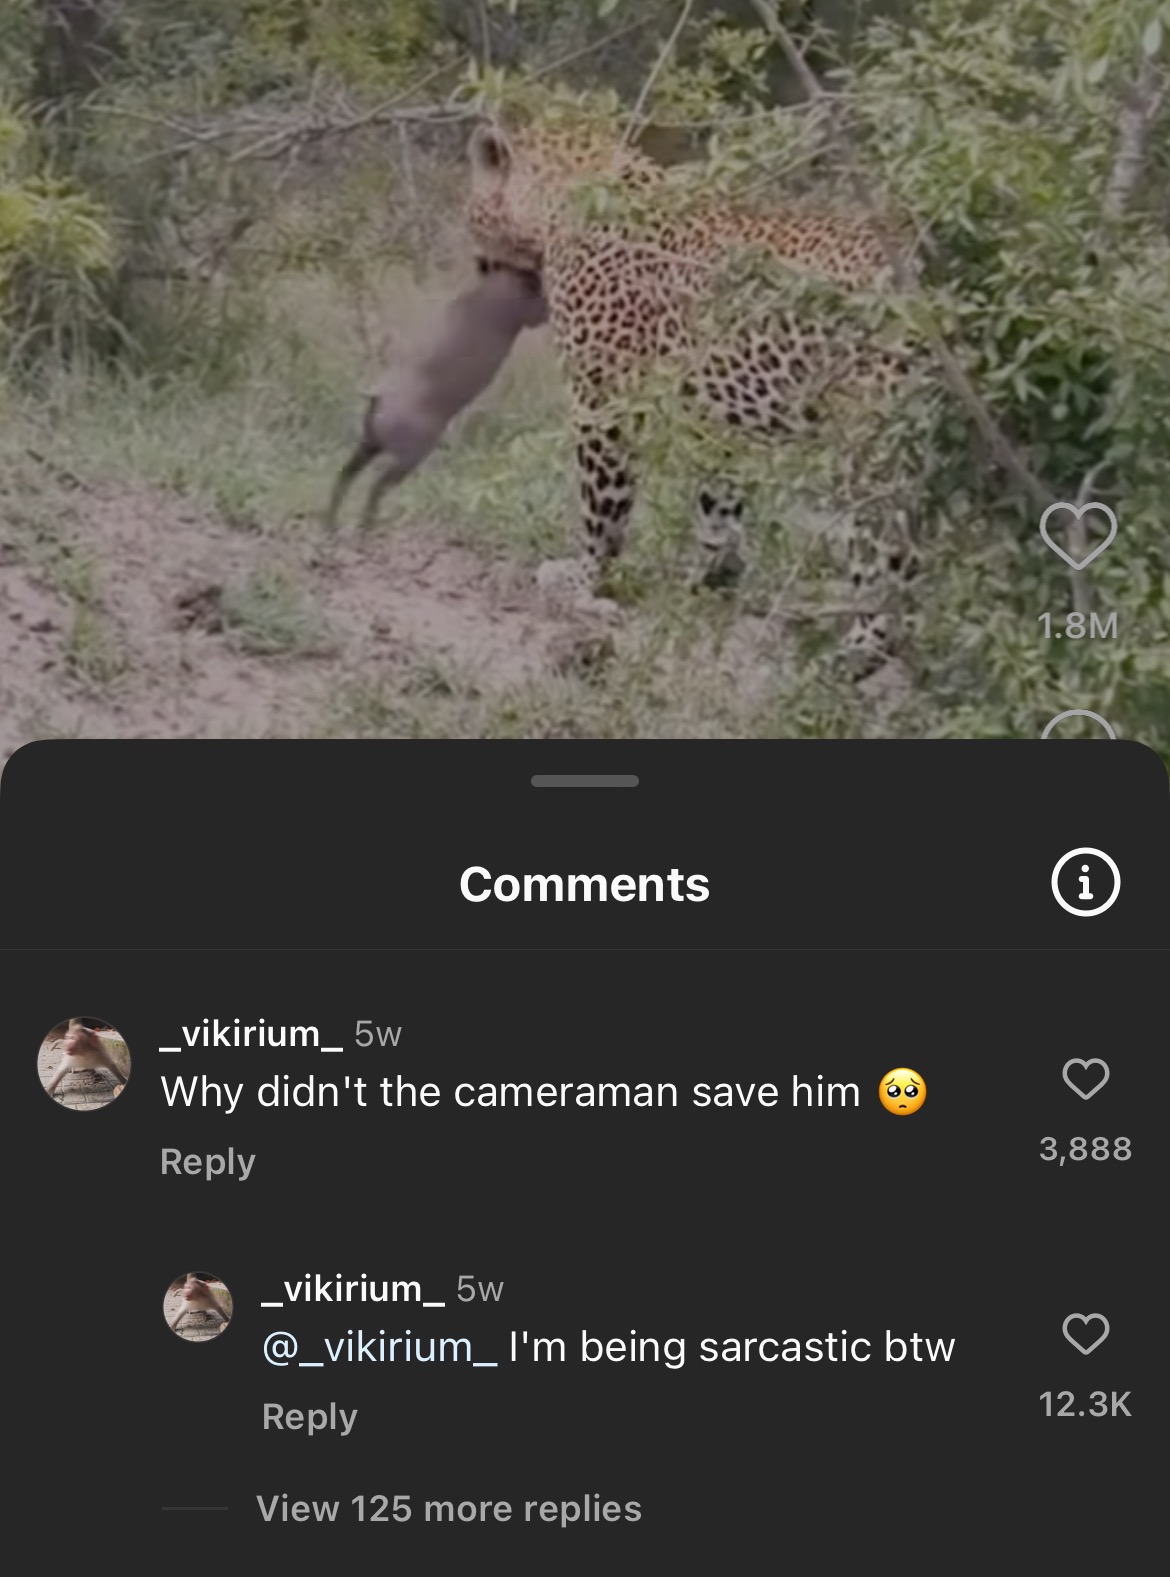Viewport: 1170px width, 1577px height.
Task: Tap the @_vikirium_ mention link
Action: click(x=379, y=1347)
